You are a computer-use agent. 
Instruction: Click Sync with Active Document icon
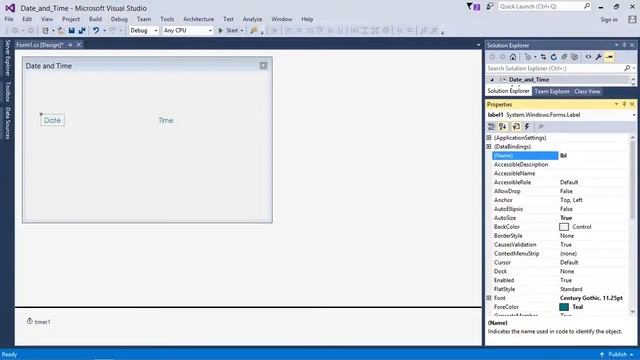click(x=543, y=57)
